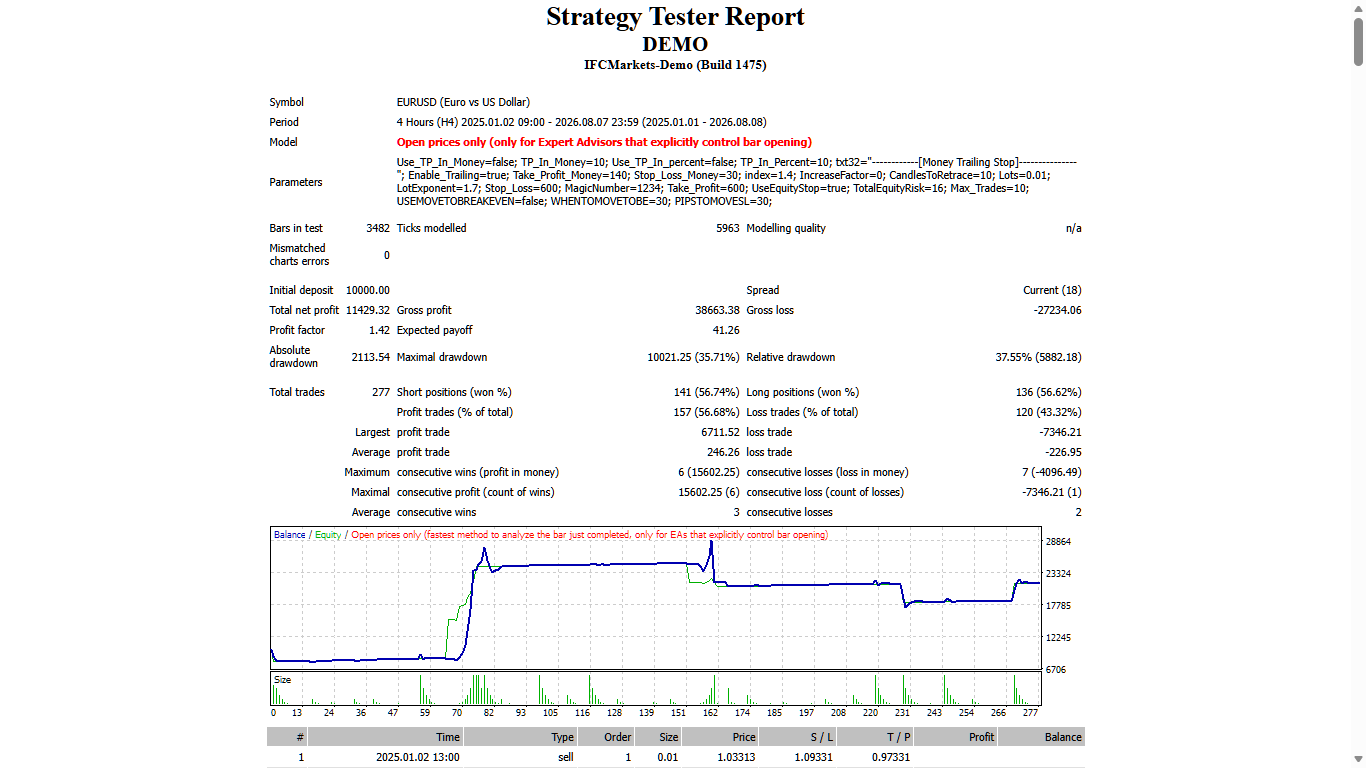Click the scrollbar up arrow

[x=1358, y=8]
